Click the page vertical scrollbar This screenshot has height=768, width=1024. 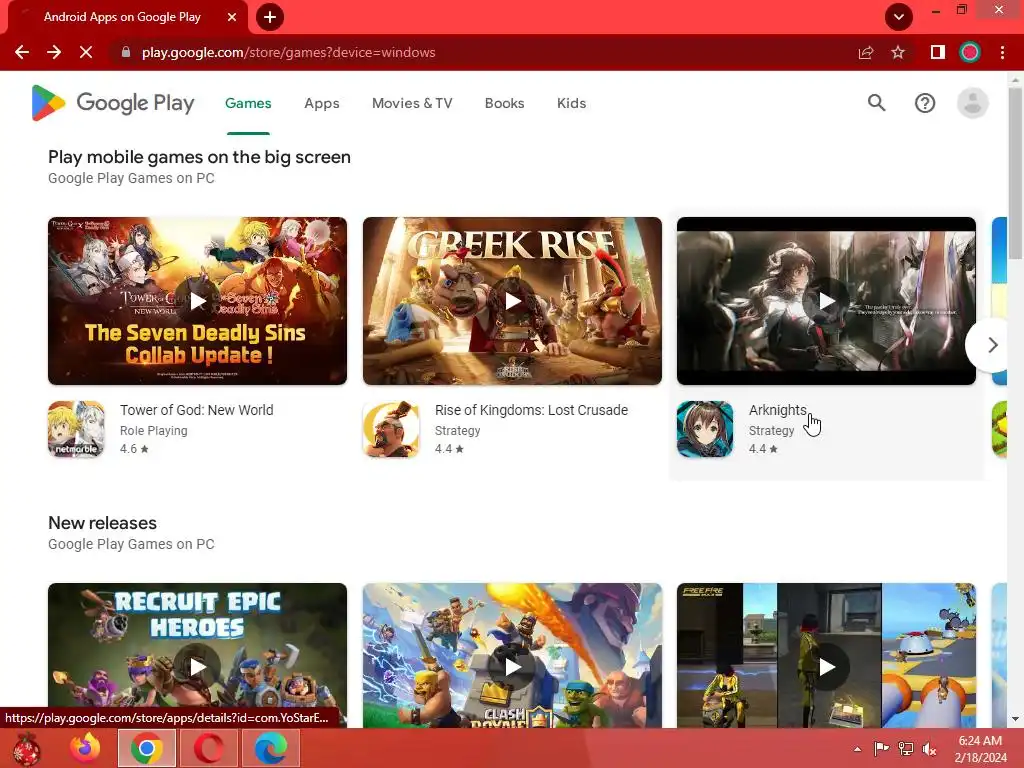(x=1016, y=174)
